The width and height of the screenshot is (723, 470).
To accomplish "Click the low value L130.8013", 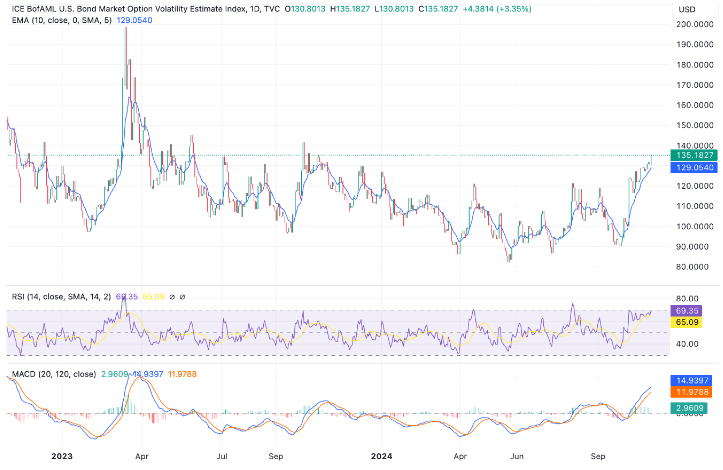I will click(x=394, y=9).
